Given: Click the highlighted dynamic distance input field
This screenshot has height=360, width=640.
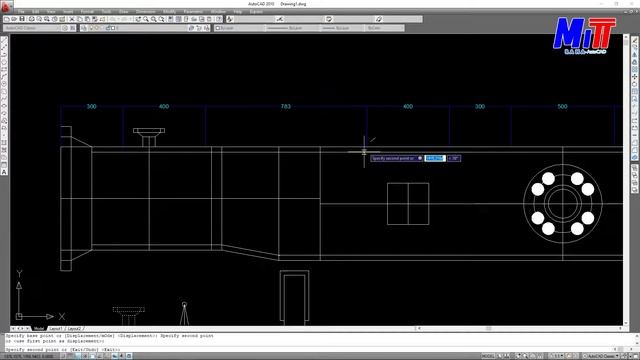Looking at the screenshot, I should point(435,158).
